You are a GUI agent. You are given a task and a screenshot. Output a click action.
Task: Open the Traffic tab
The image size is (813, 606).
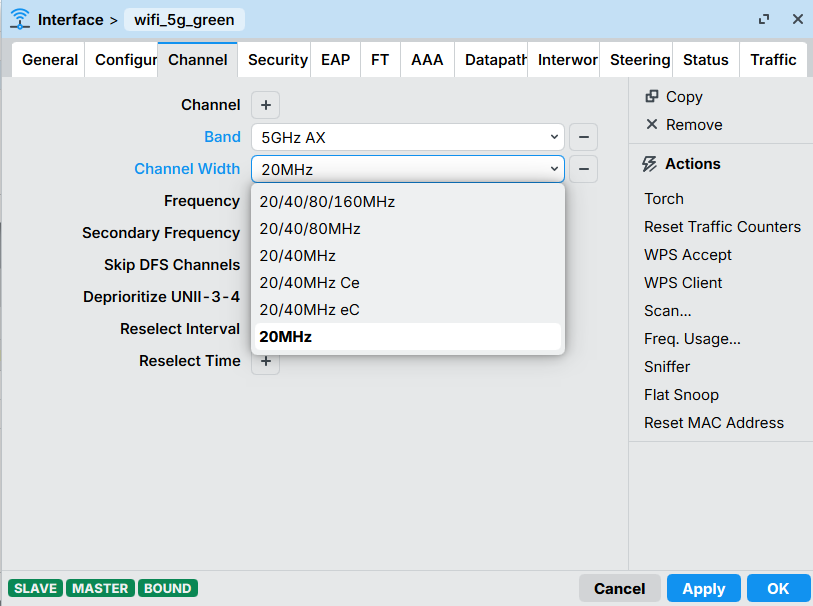click(773, 60)
